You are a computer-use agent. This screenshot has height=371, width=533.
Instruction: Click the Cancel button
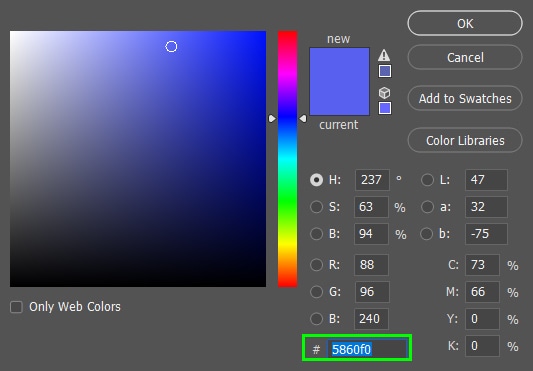465,57
